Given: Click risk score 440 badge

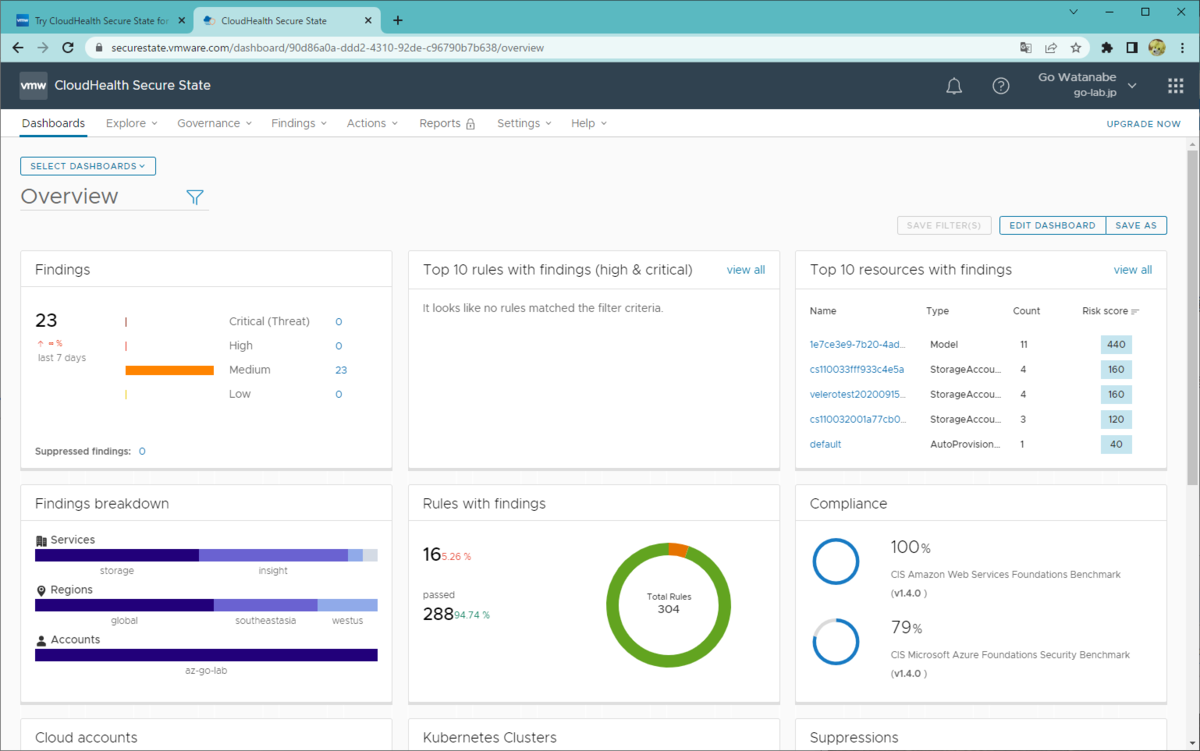Looking at the screenshot, I should point(1116,344).
